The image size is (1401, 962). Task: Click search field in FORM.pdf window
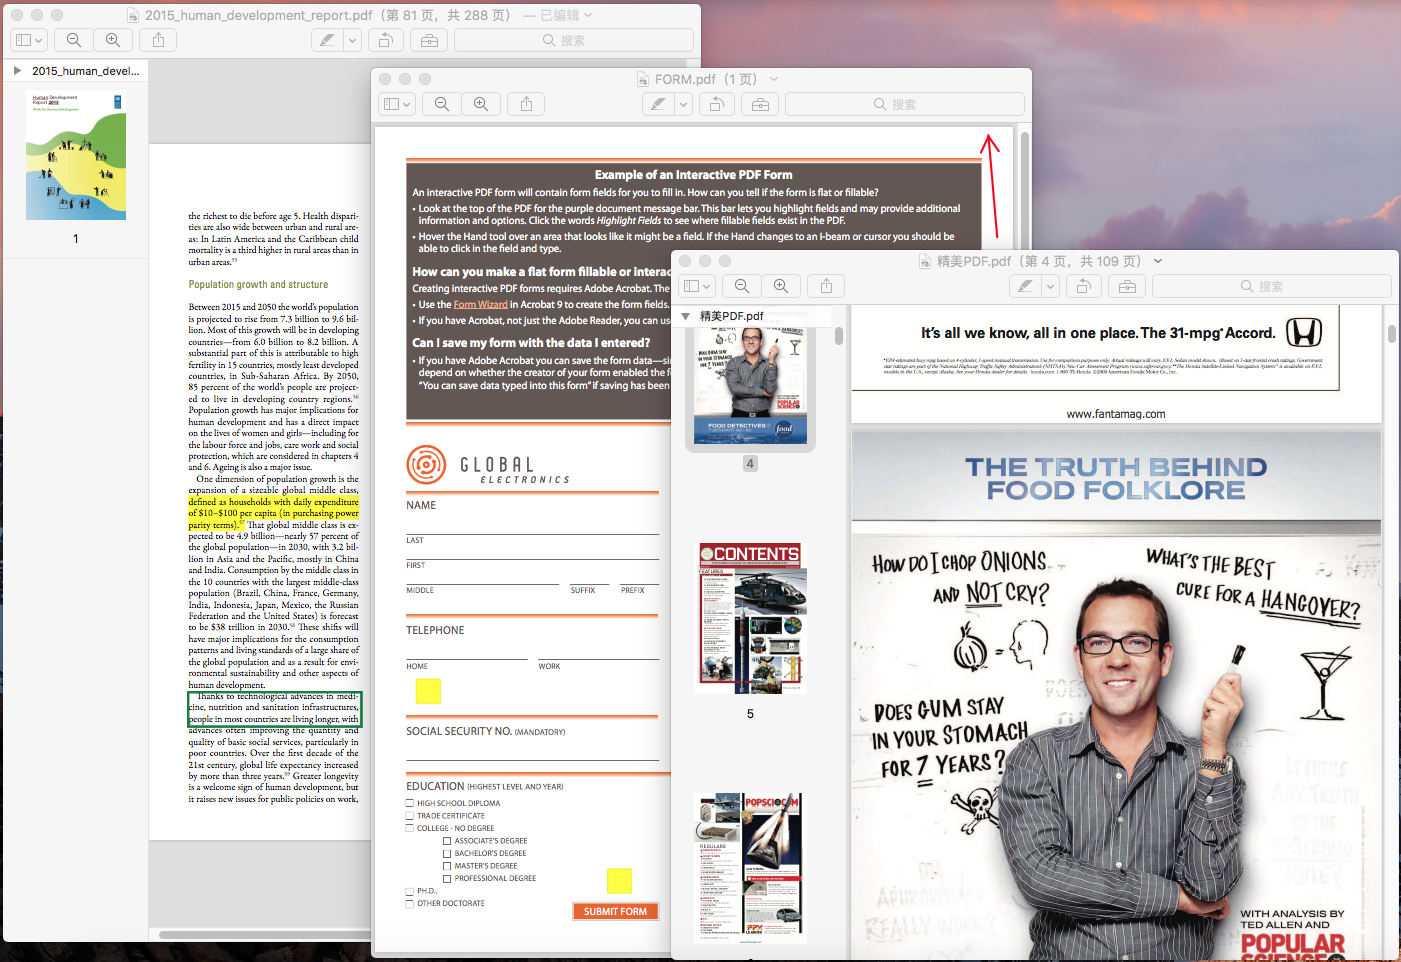point(904,104)
